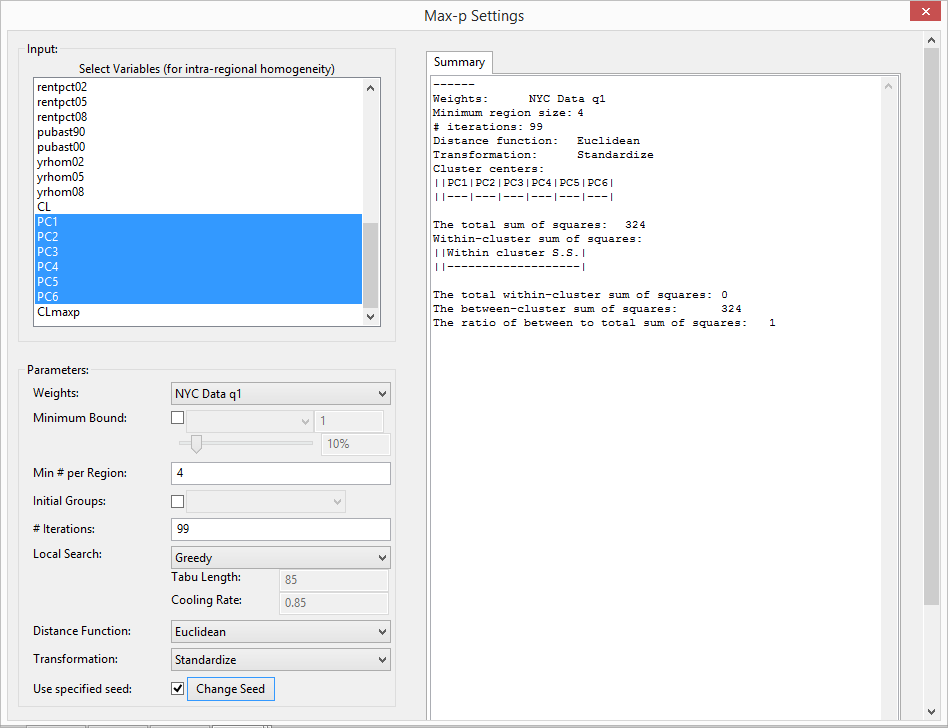This screenshot has height=728, width=948.
Task: Switch to the Summary tab
Action: pyautogui.click(x=458, y=62)
